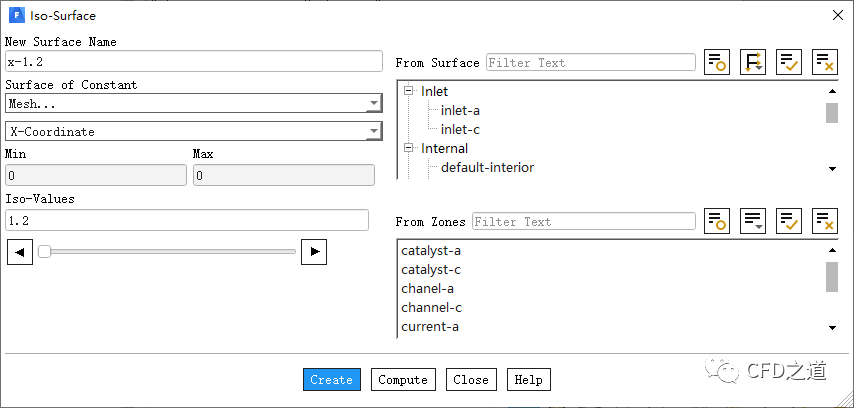The width and height of the screenshot is (854, 408).
Task: Select all shown zones in From Zones
Action: pos(789,221)
